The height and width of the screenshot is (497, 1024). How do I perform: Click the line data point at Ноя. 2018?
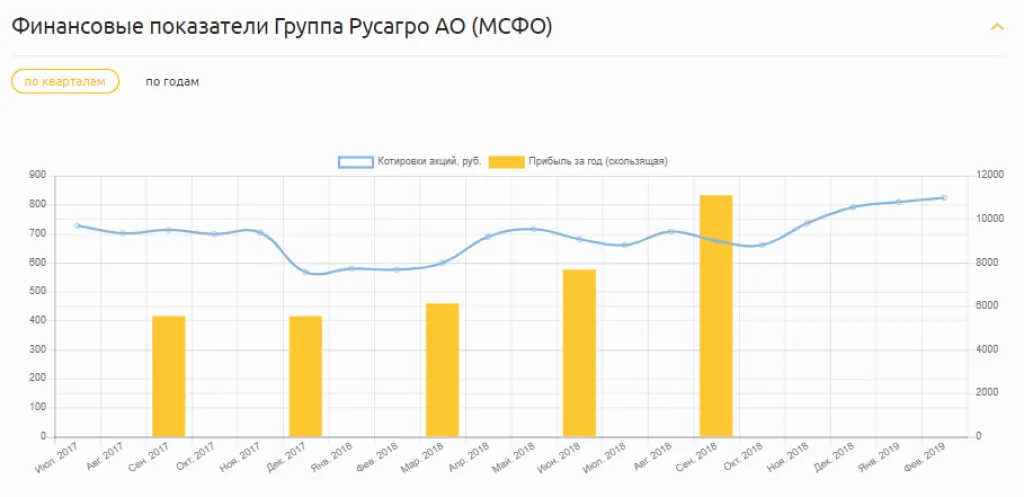point(807,223)
